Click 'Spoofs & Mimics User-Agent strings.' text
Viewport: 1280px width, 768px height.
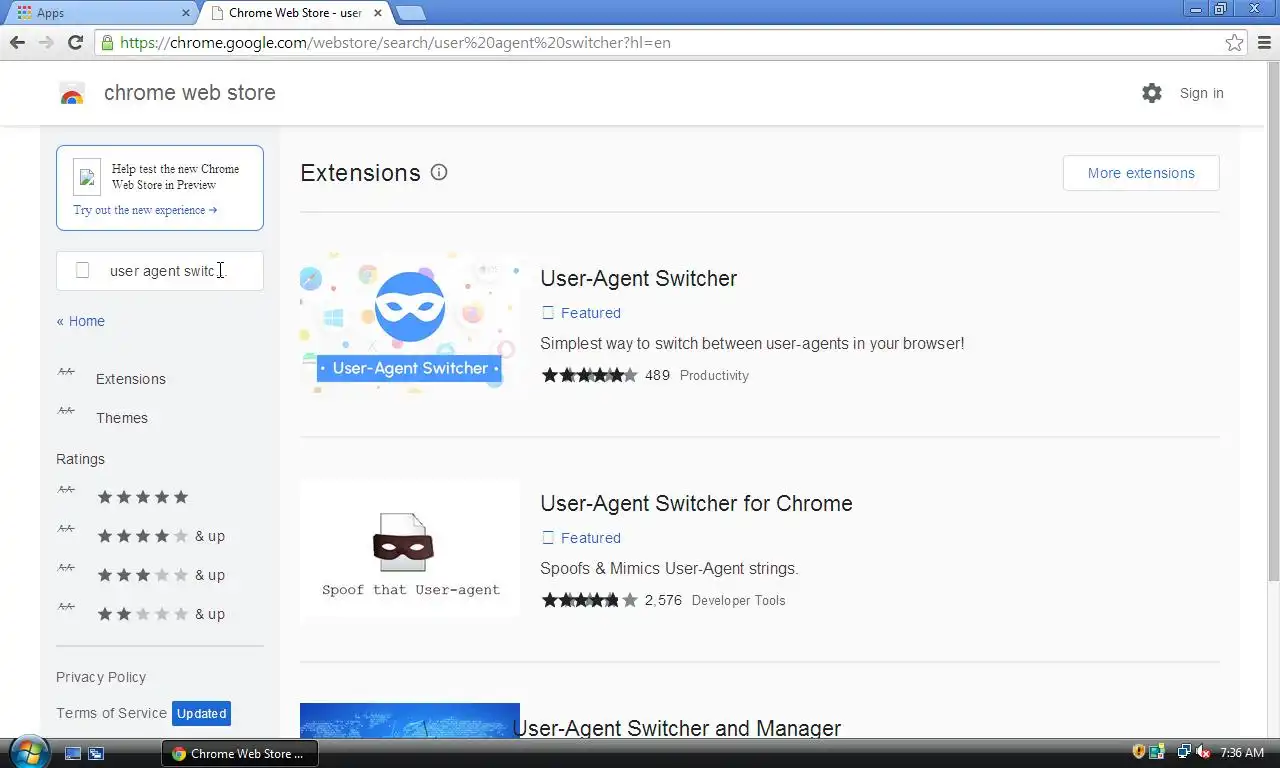point(669,568)
